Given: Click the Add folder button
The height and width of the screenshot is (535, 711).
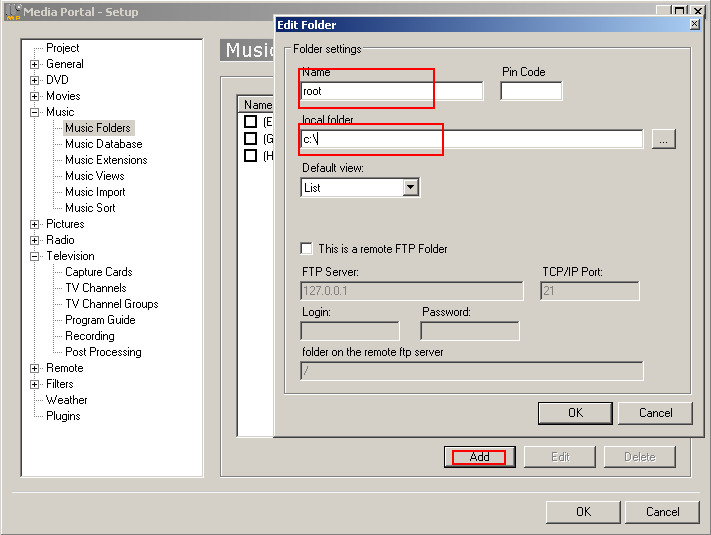Looking at the screenshot, I should click(x=480, y=457).
